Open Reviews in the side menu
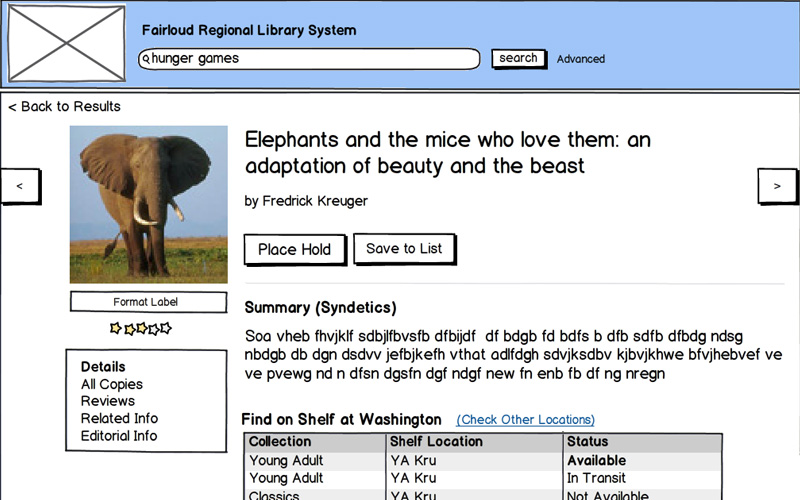Image resolution: width=800 pixels, height=500 pixels. [108, 401]
